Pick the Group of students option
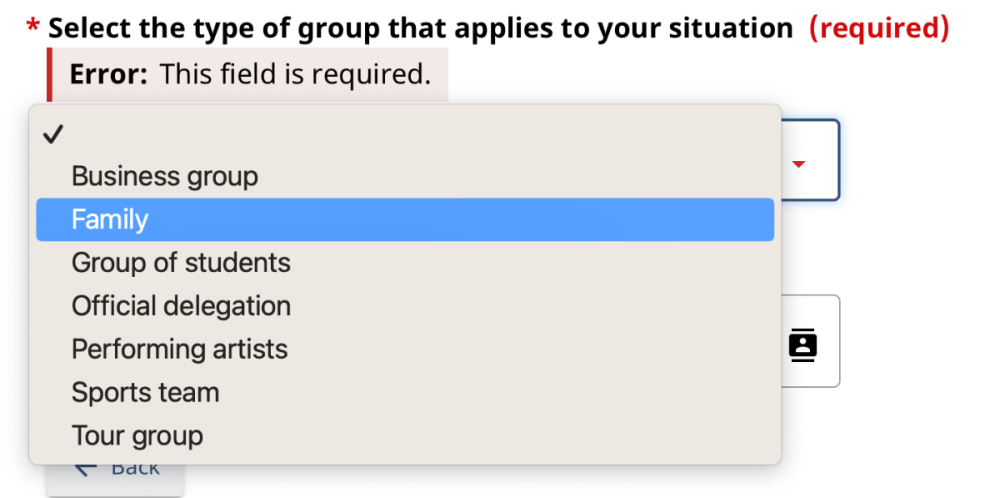Viewport: 1000px width, 498px height. [x=181, y=263]
